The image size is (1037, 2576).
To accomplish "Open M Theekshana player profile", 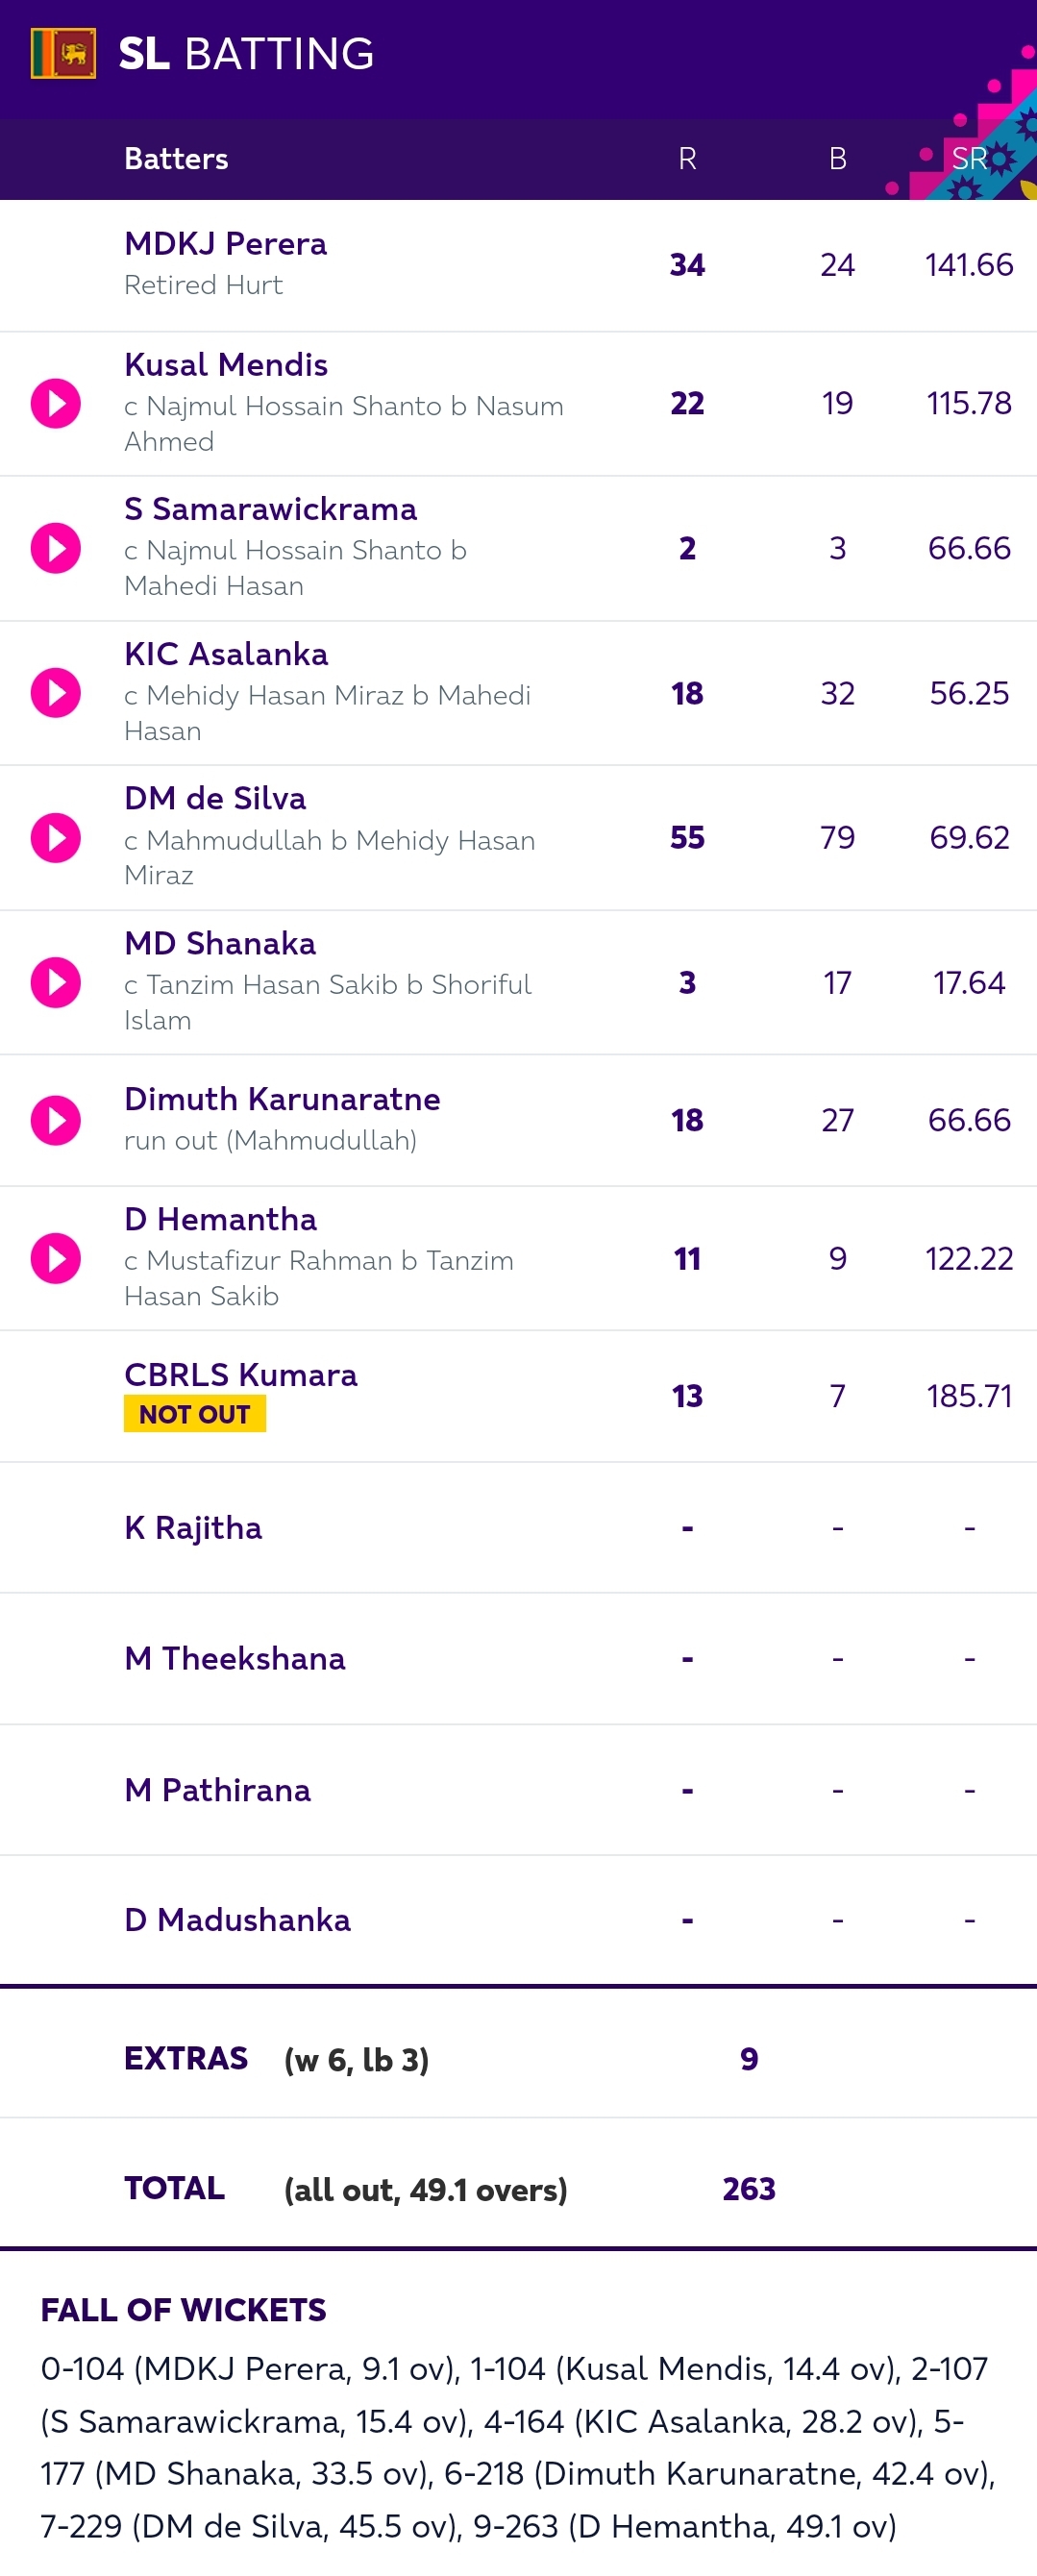I will coord(235,1658).
